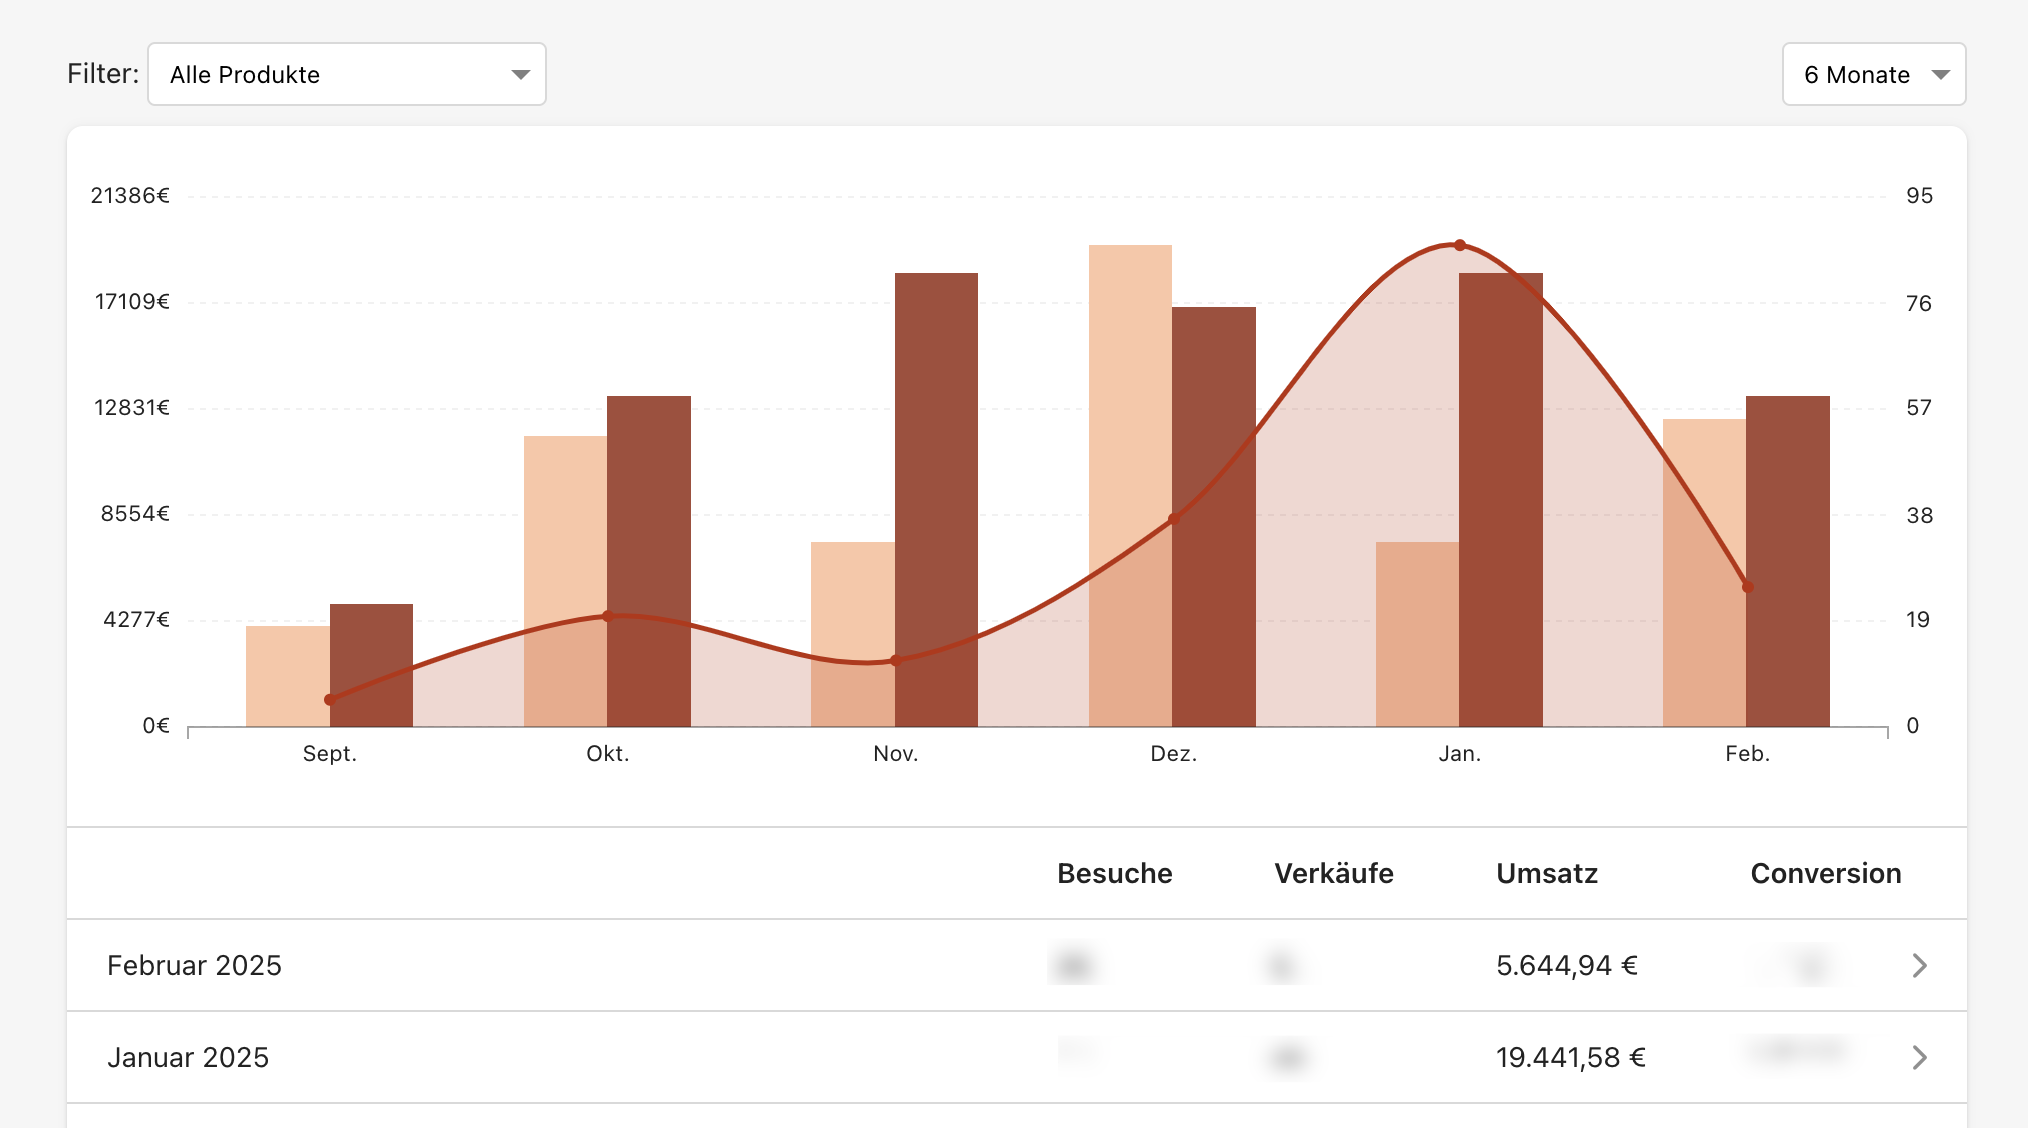Image resolution: width=2028 pixels, height=1128 pixels.
Task: Open the Alle Produkte filter dropdown
Action: pyautogui.click(x=347, y=74)
